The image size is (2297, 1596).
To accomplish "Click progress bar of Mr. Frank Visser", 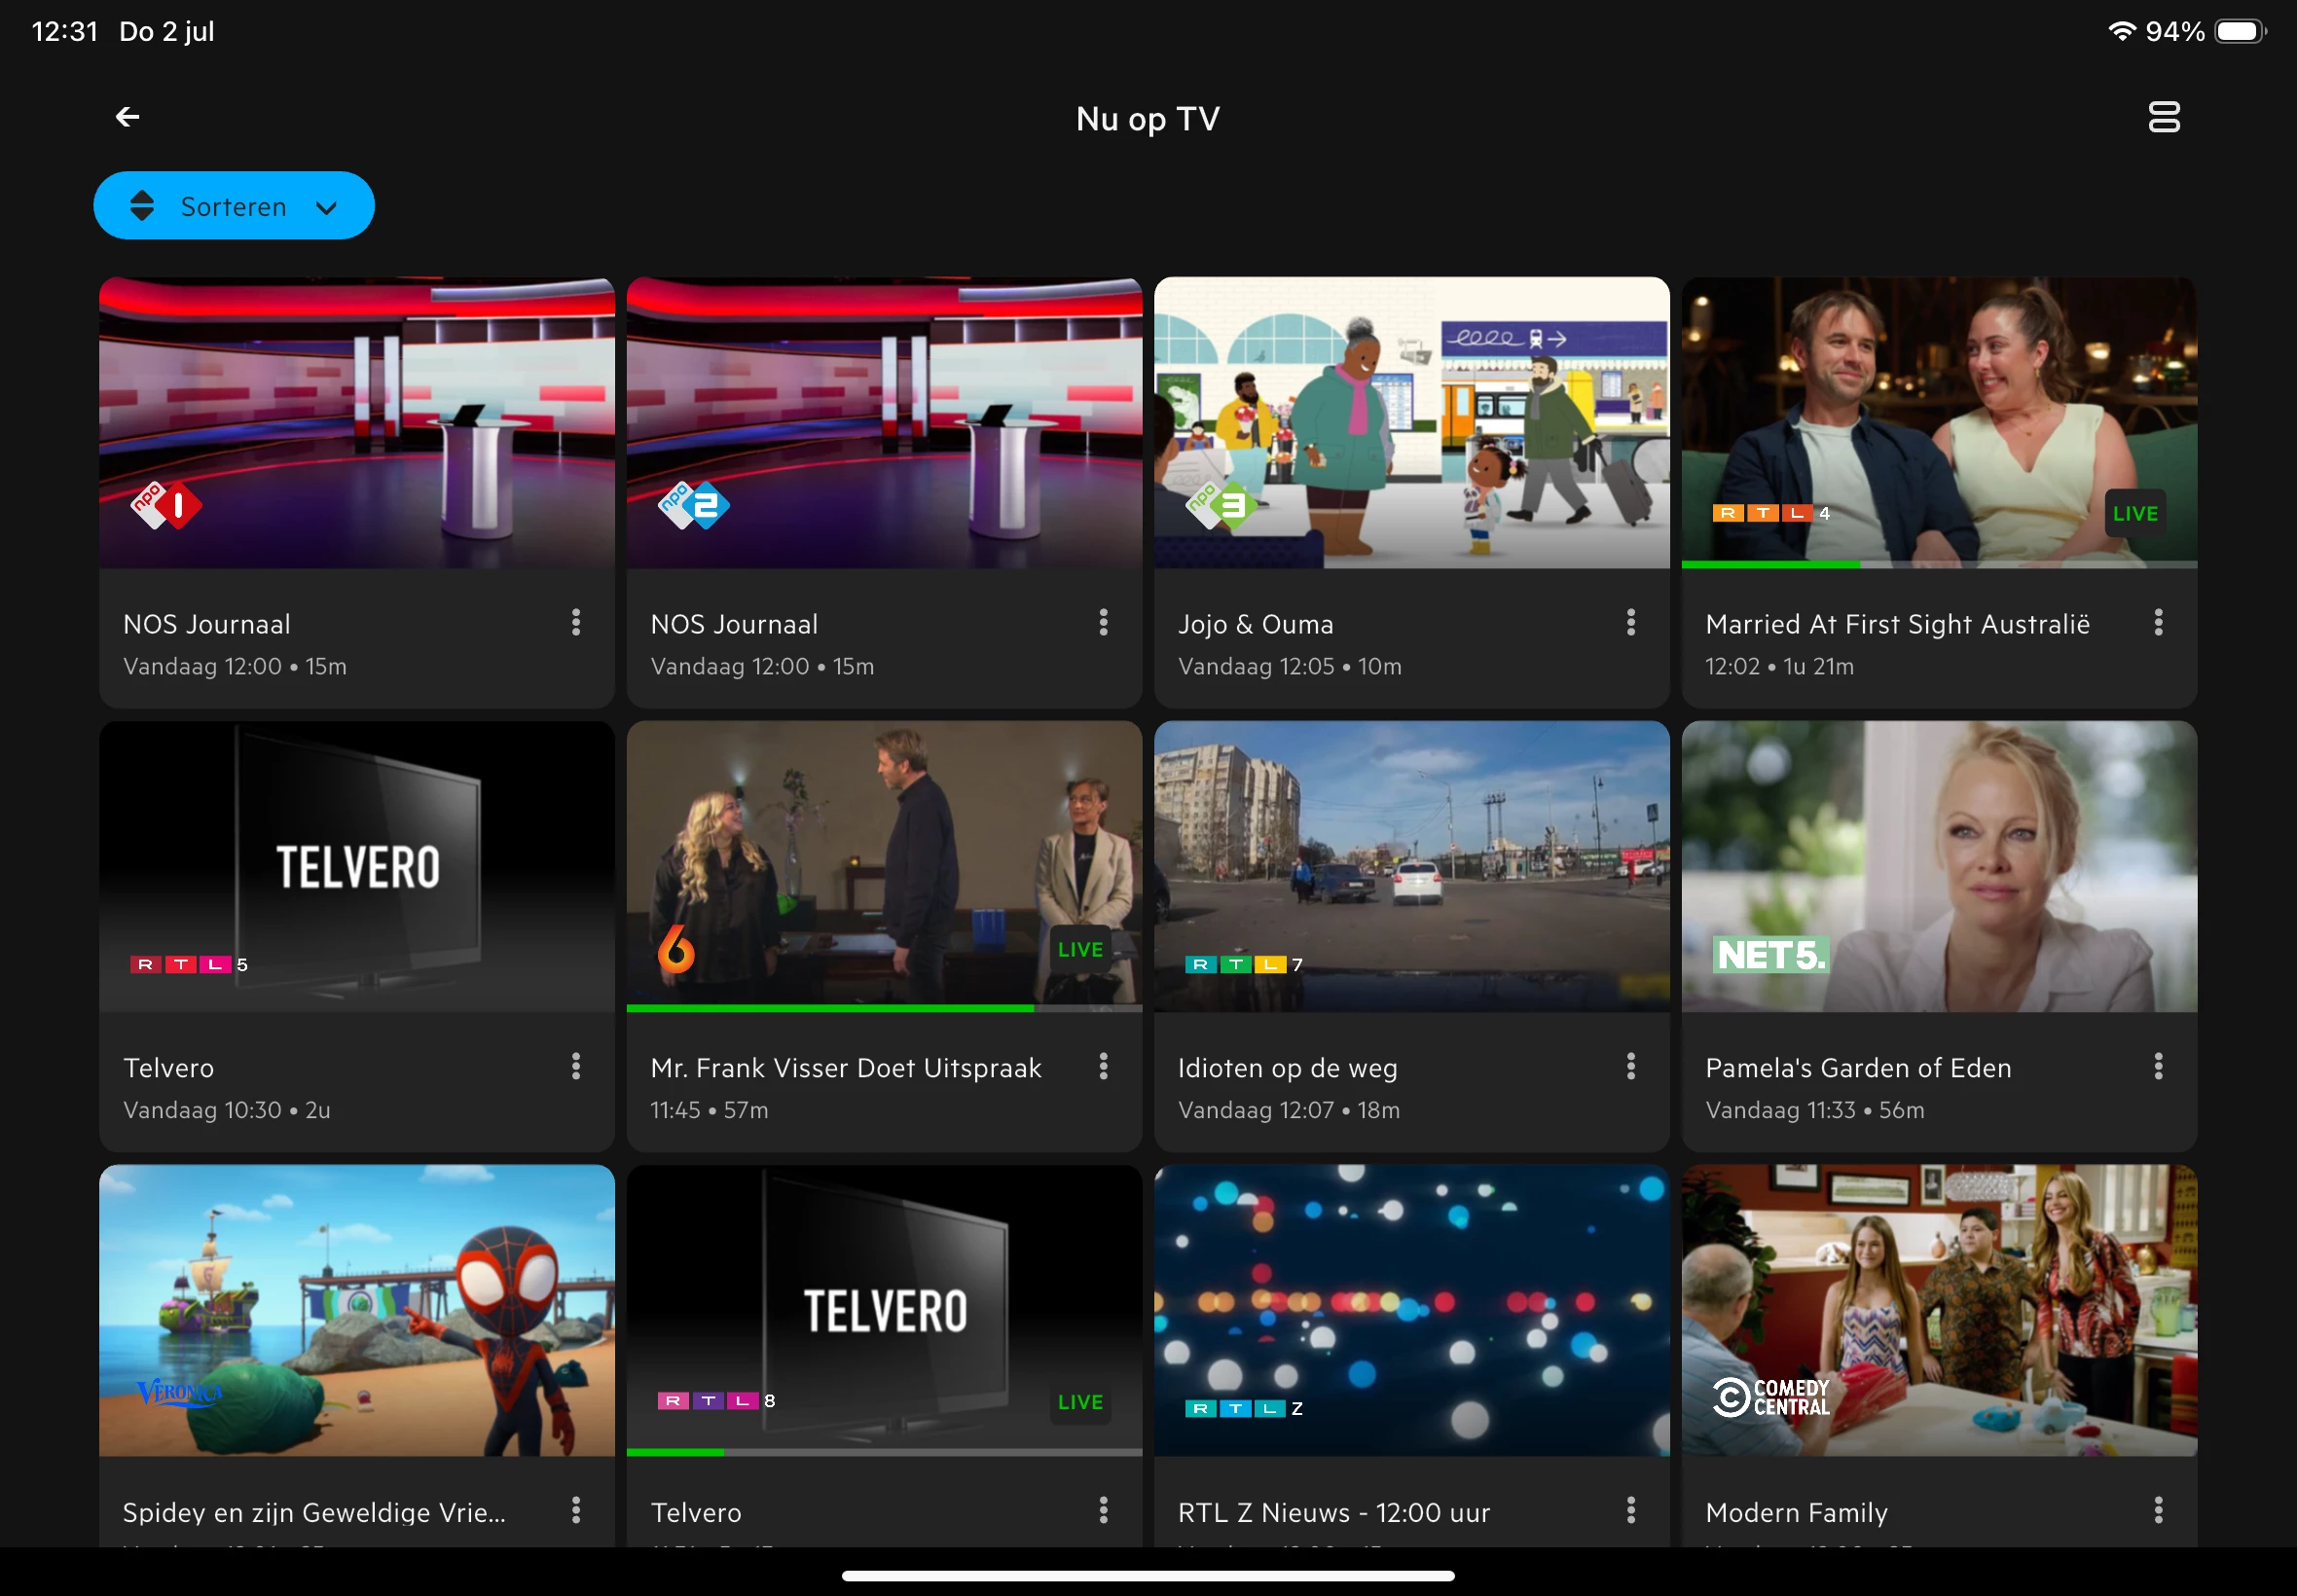I will click(x=884, y=1008).
